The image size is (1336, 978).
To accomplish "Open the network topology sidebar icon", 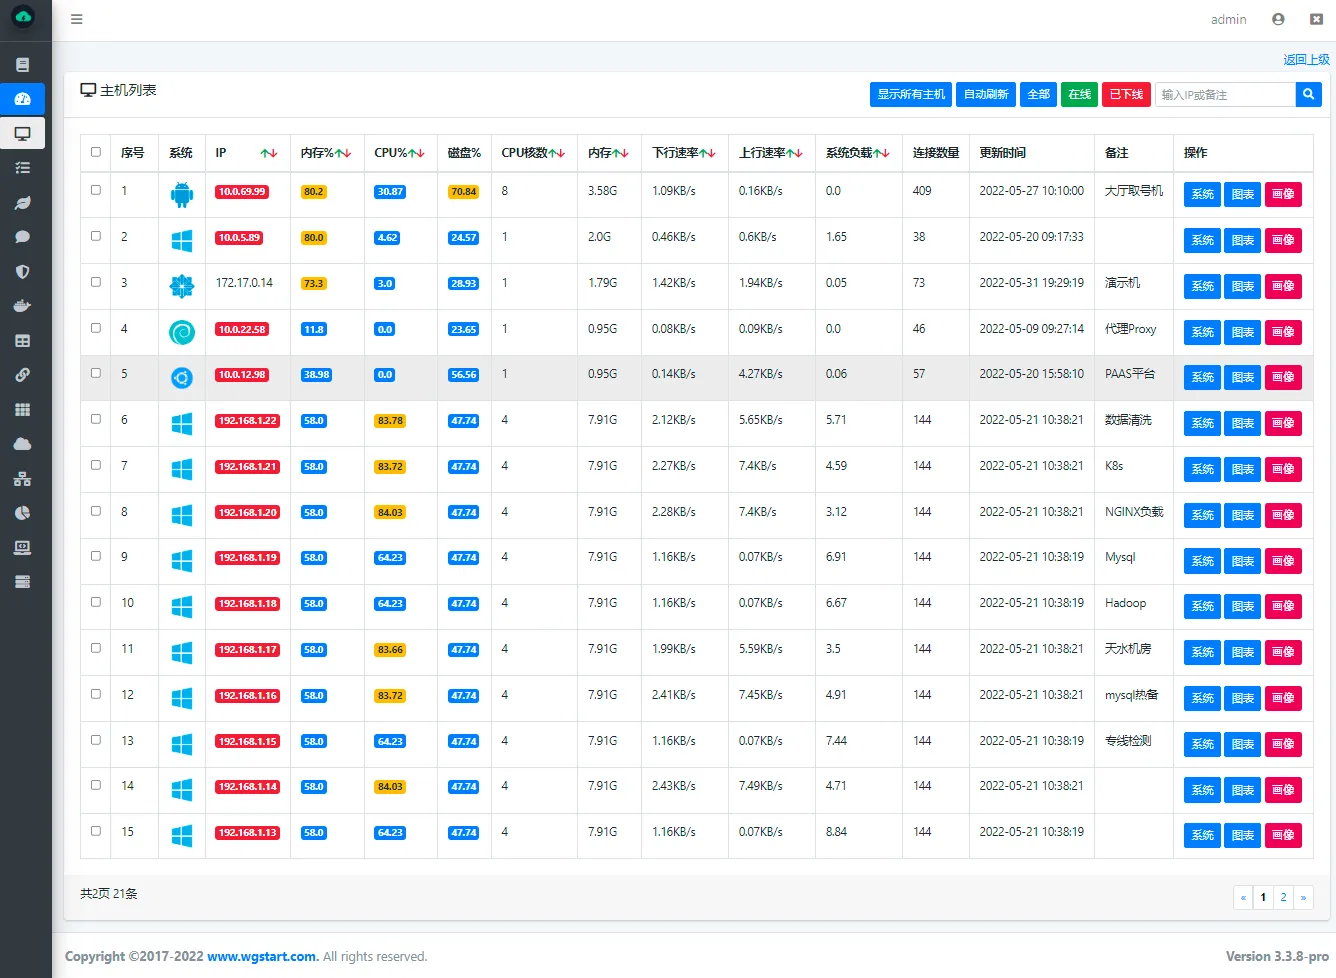I will click(x=22, y=479).
